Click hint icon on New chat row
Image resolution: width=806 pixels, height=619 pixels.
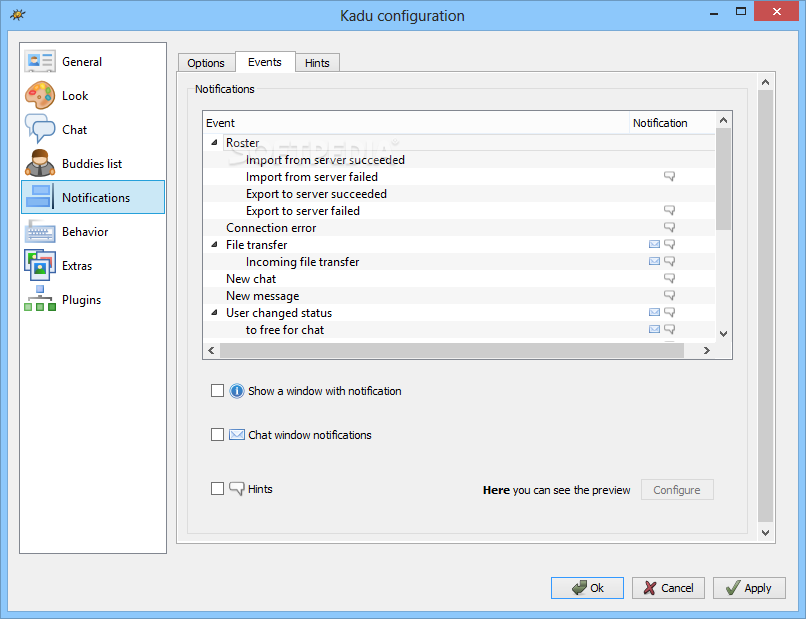[669, 278]
